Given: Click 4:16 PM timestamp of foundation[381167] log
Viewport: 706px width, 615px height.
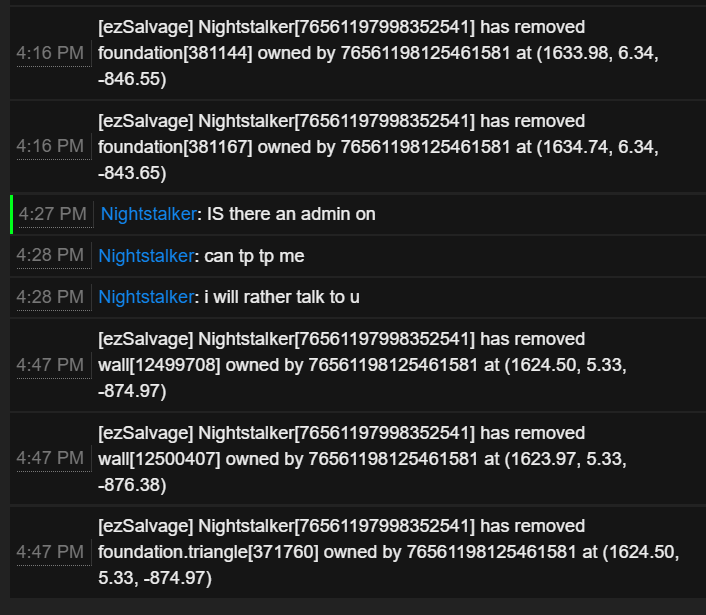Looking at the screenshot, I should coord(50,146).
